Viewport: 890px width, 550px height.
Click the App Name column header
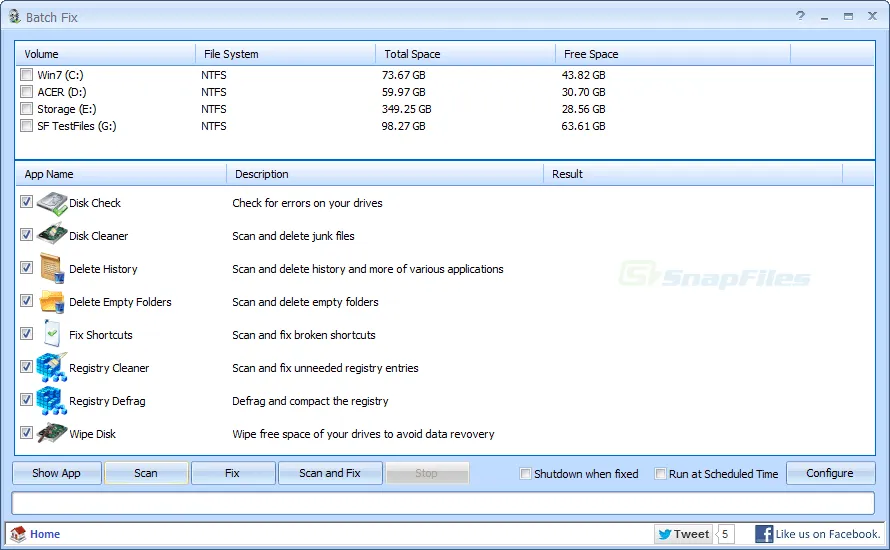(121, 174)
